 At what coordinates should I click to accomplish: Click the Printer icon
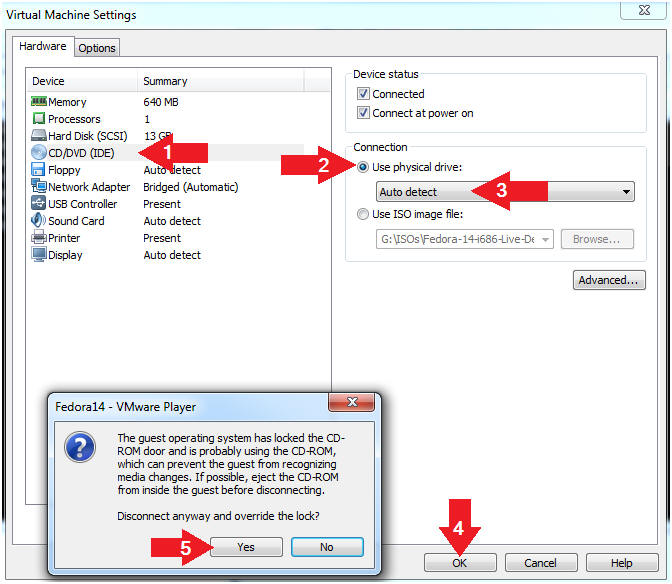pyautogui.click(x=39, y=237)
